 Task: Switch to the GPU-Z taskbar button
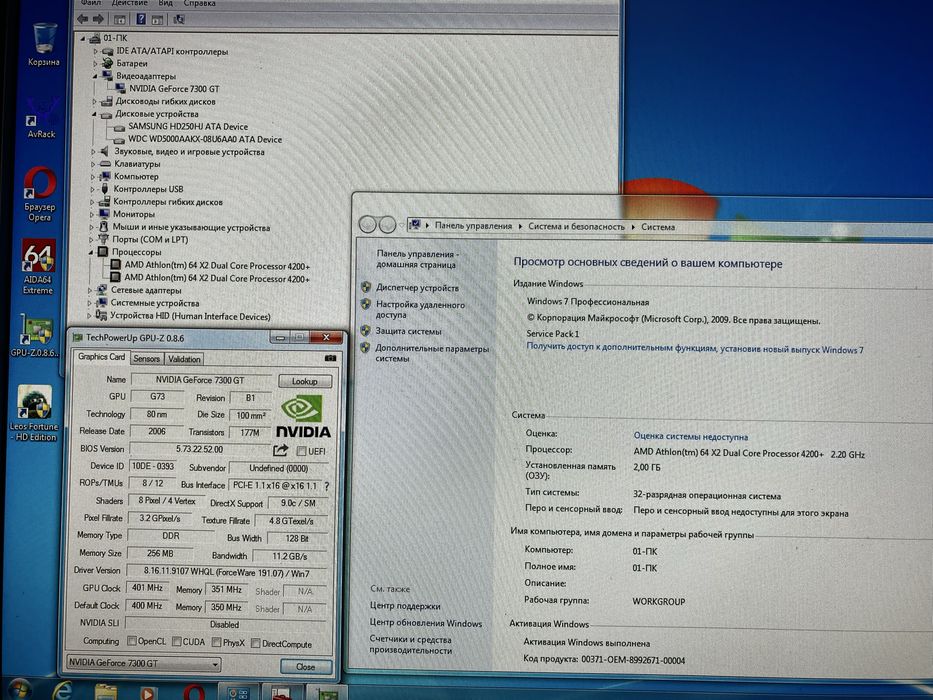pos(325,693)
